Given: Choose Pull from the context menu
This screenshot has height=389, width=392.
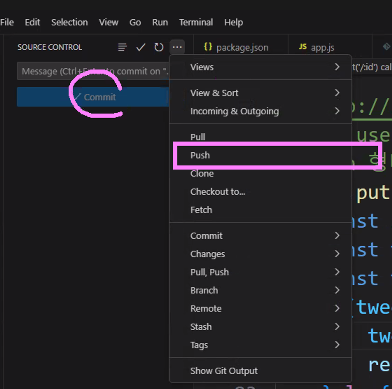Looking at the screenshot, I should pos(261,137).
